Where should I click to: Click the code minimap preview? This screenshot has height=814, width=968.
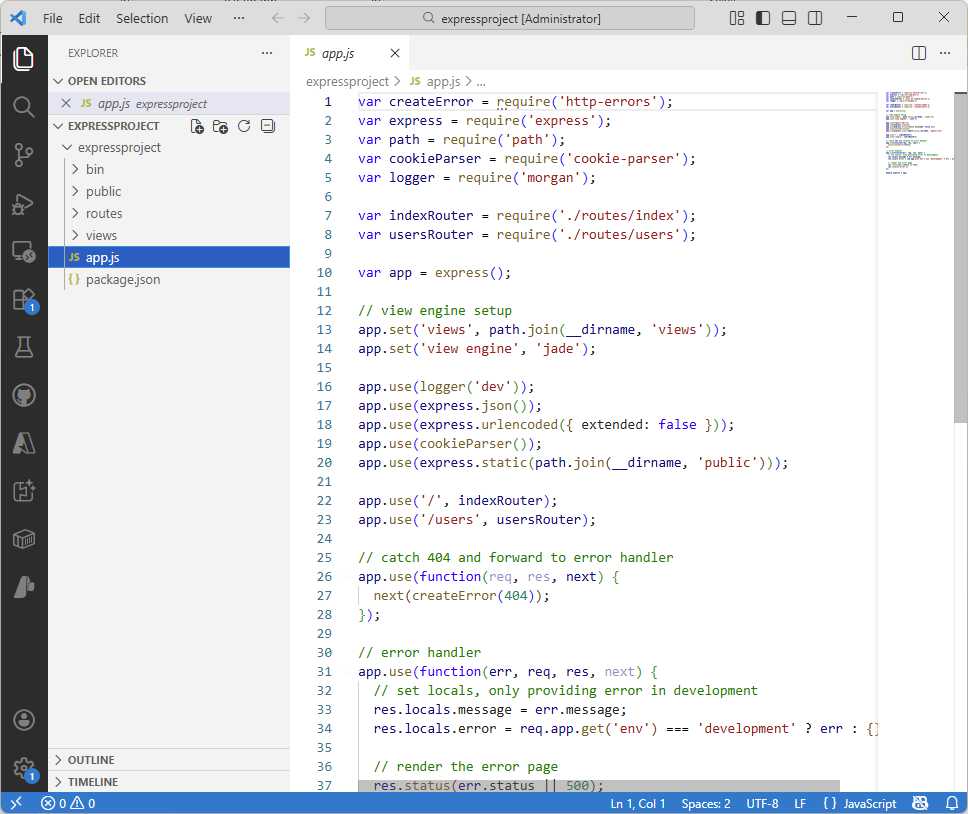point(917,133)
